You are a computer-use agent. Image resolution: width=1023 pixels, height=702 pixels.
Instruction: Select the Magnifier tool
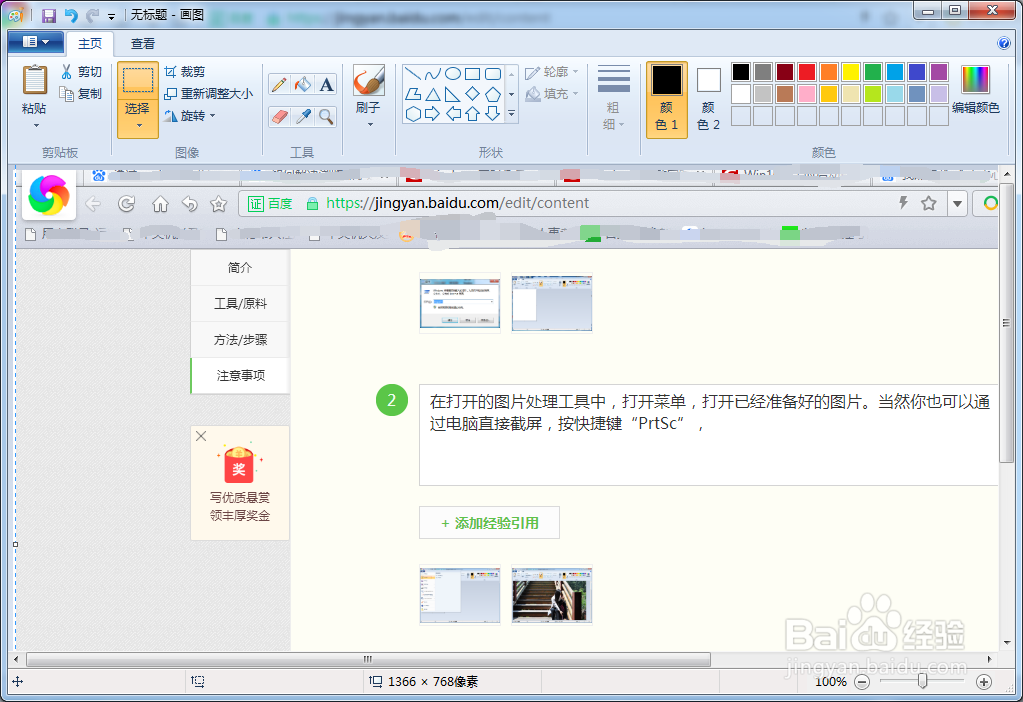pos(324,116)
